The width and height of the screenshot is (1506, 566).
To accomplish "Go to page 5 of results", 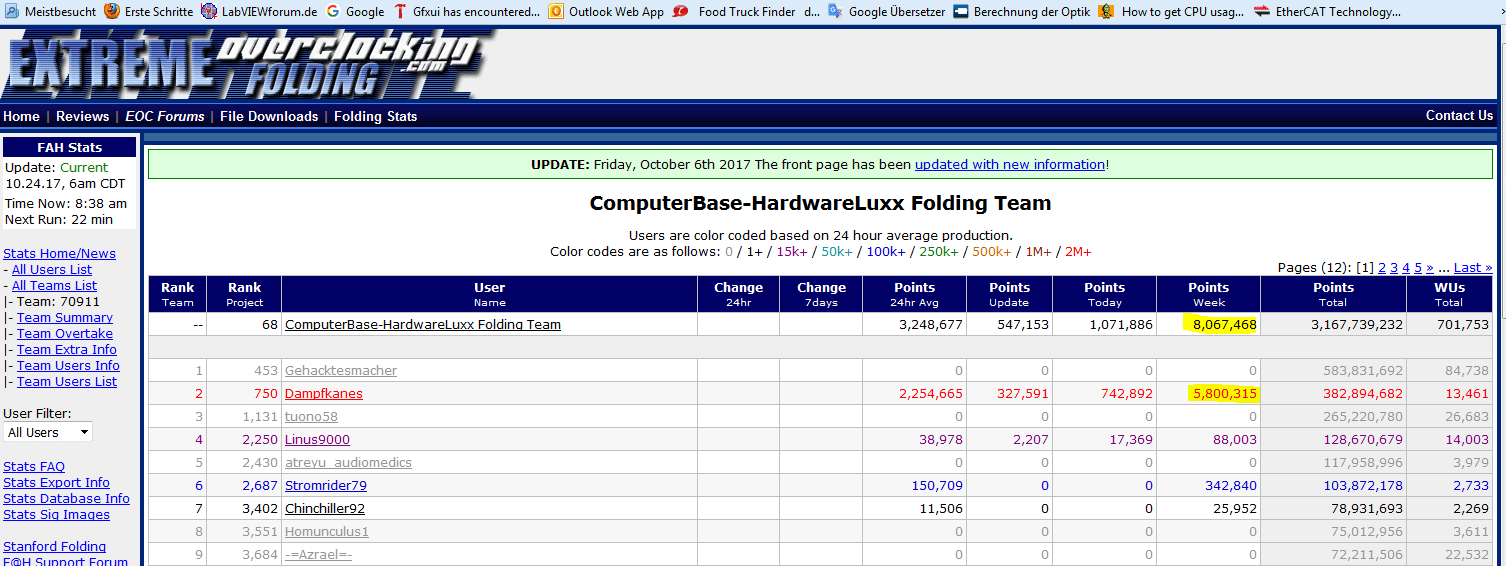I will 1418,267.
